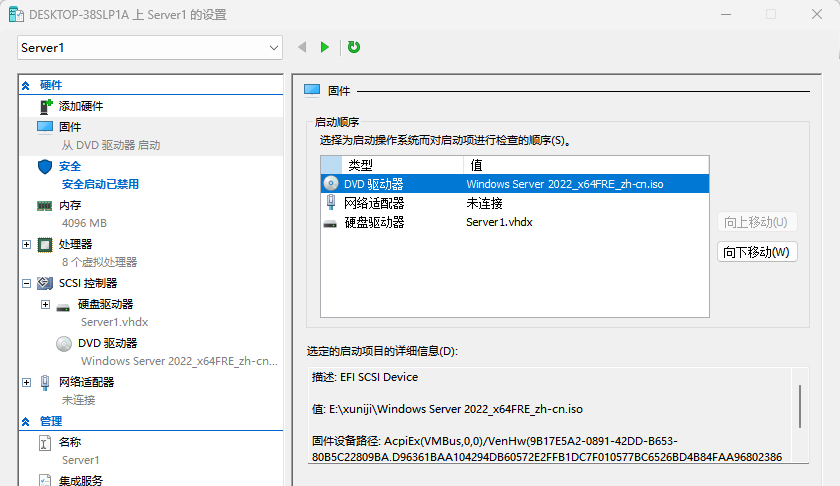The height and width of the screenshot is (486, 840).
Task: Click Server1.vhdx value in boot list
Action: tap(499, 222)
